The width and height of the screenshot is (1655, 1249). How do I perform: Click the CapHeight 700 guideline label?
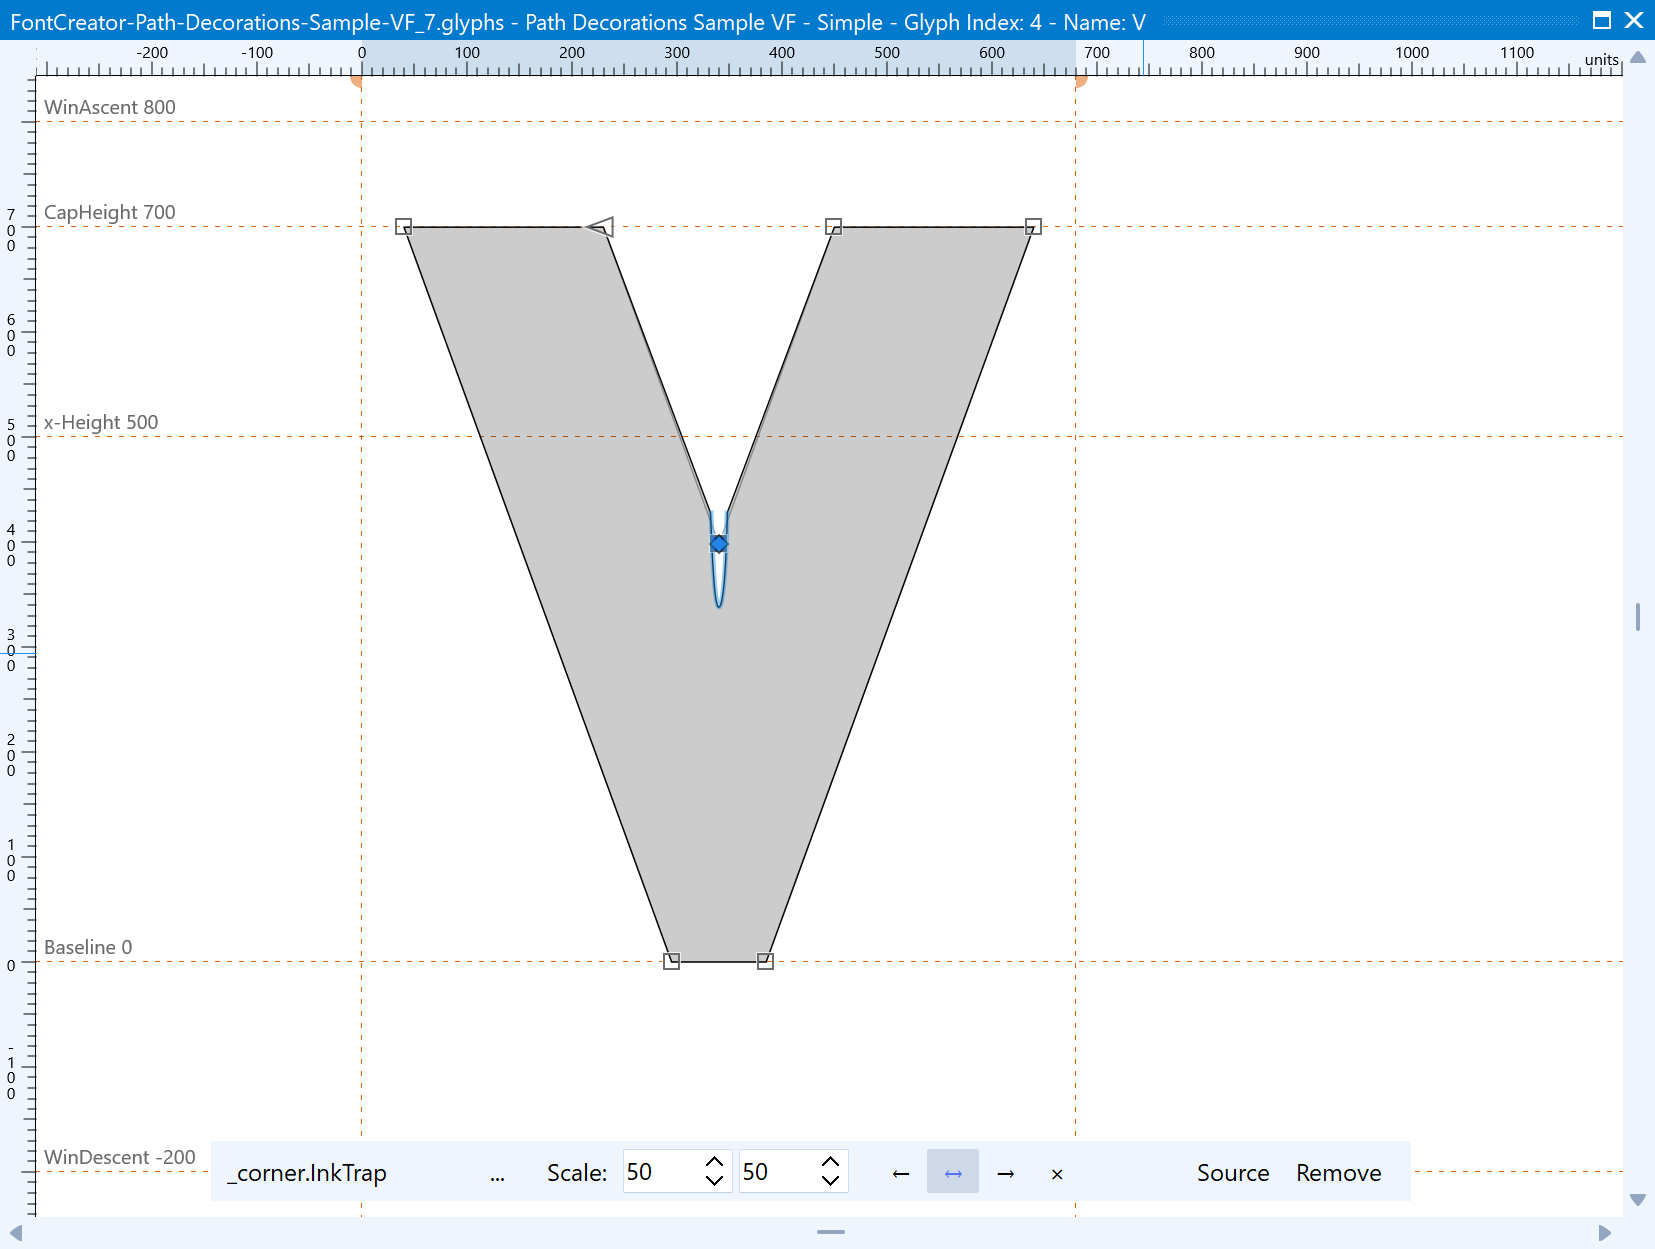click(x=110, y=212)
